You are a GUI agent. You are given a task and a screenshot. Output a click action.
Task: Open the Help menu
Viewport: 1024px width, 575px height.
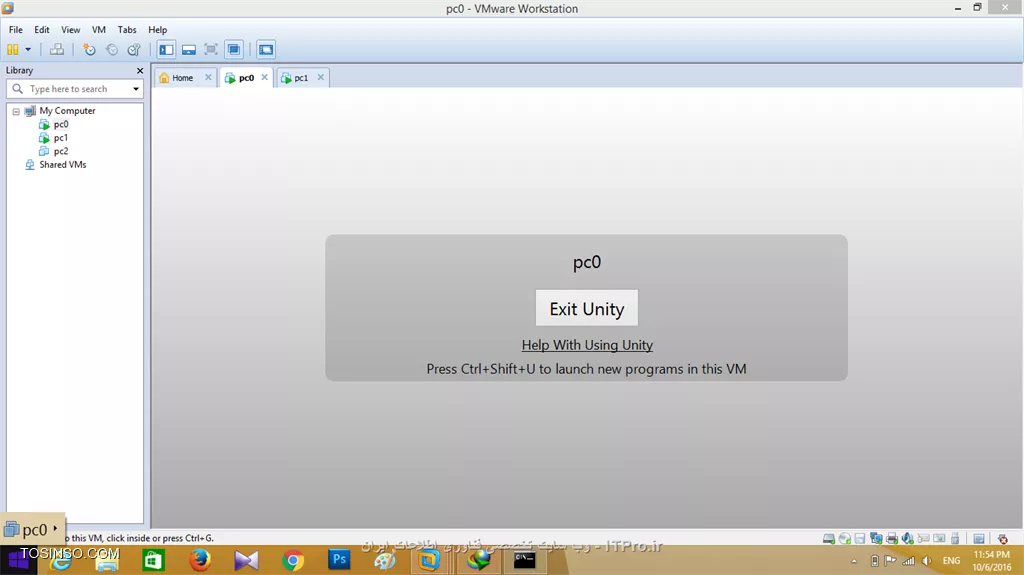tap(157, 29)
